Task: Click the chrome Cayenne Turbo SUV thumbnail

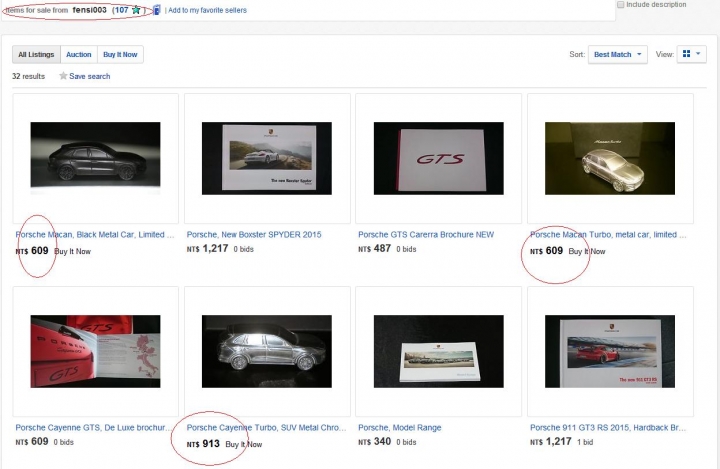Action: (267, 351)
